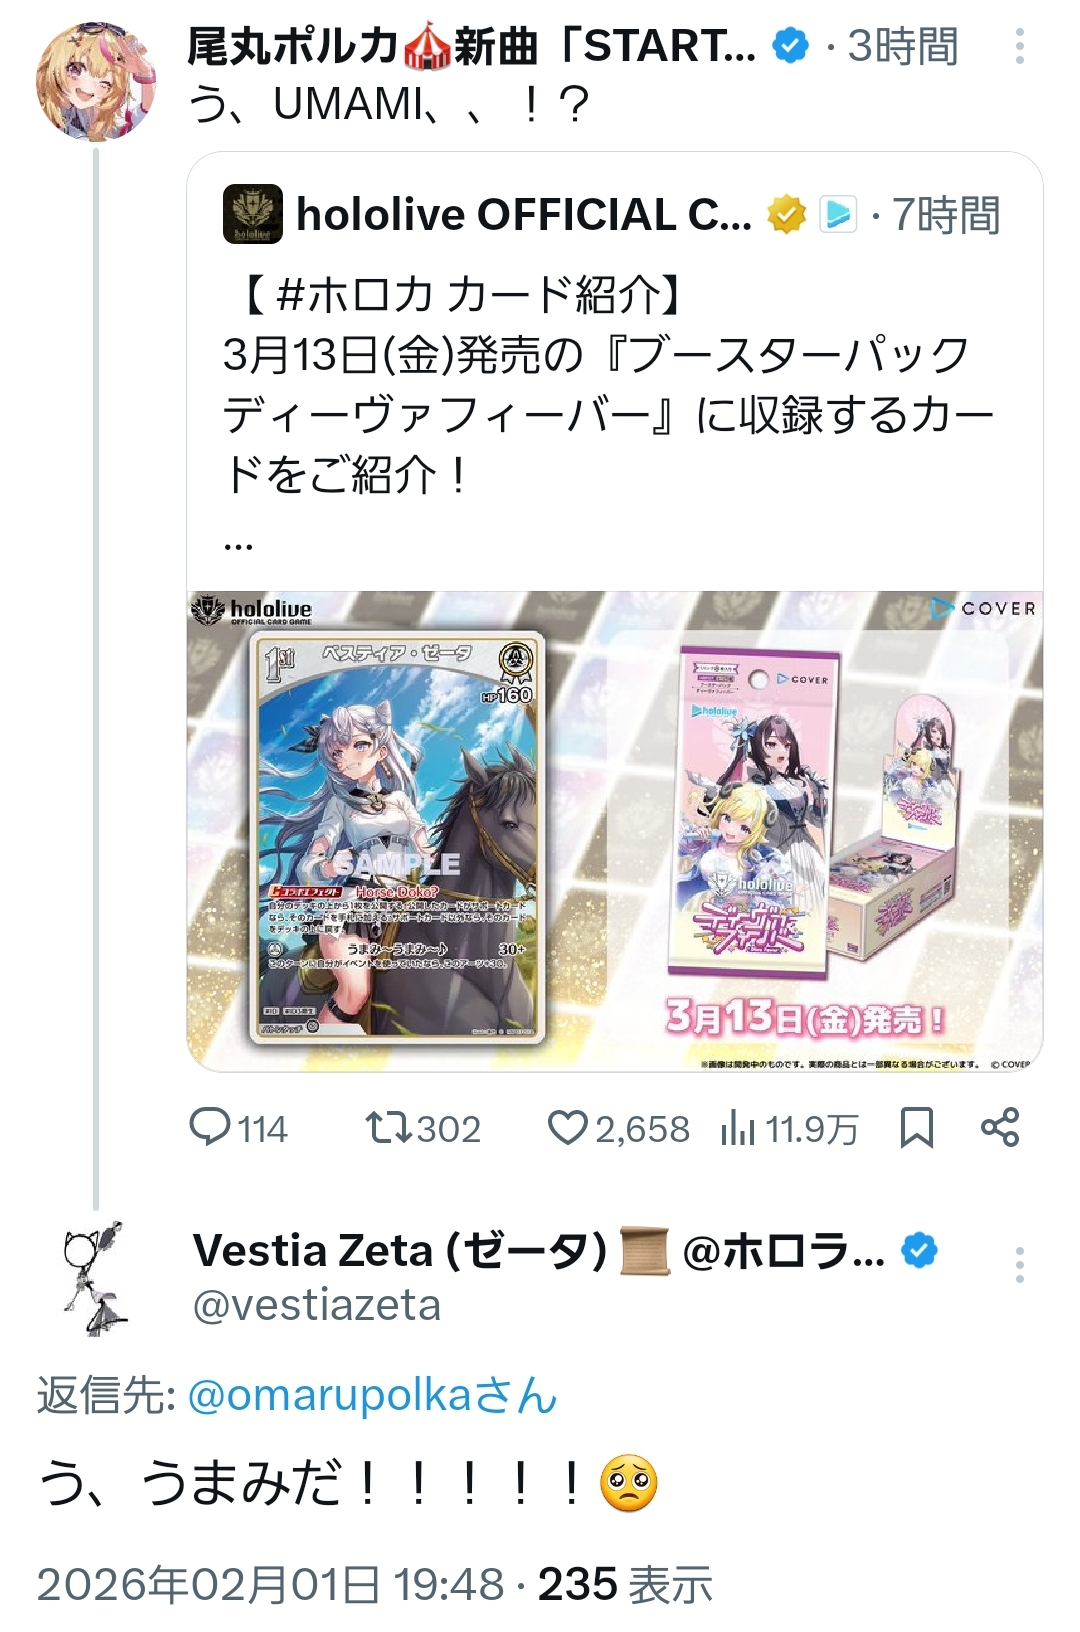The height and width of the screenshot is (1632, 1080).
Task: Expand the truncated quoted tweet ellipsis
Action: coord(238,545)
